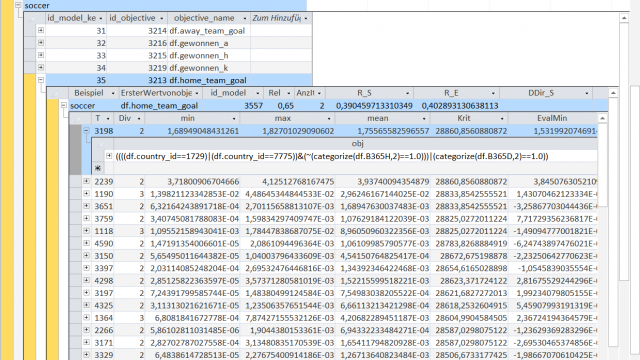Screen dimensions: 640x360
Task: Click the innermost table scroll-up arrow
Action: coord(602,118)
